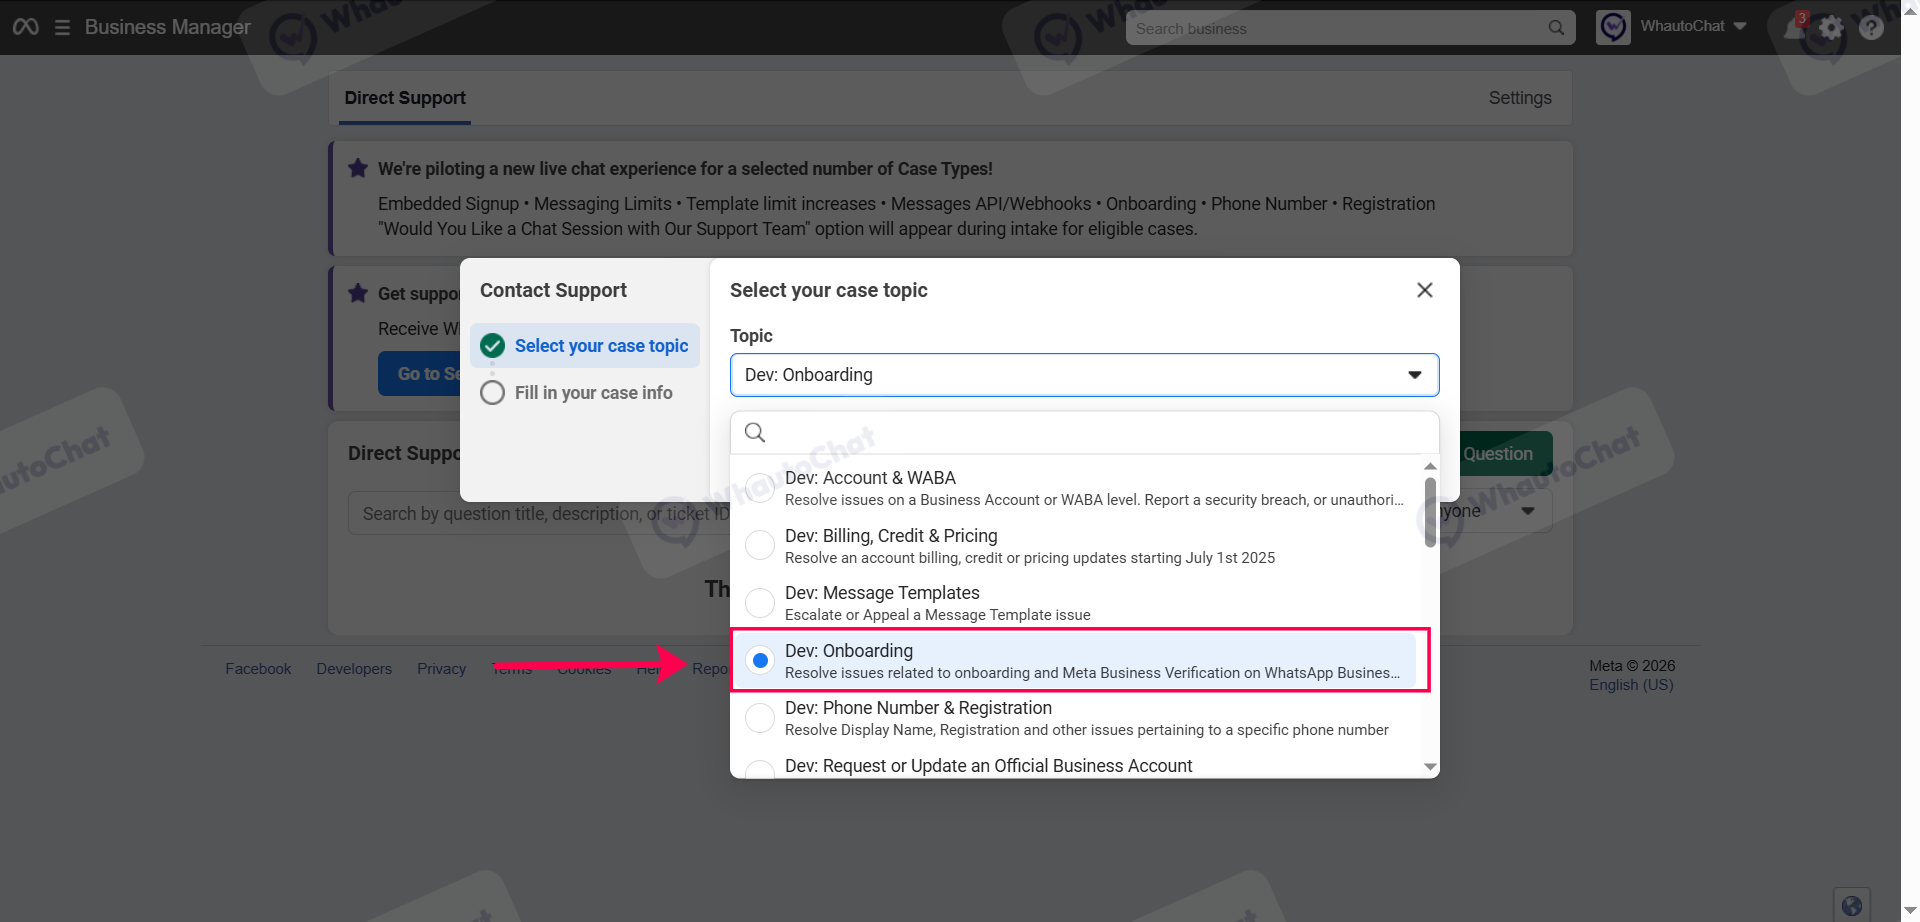1920x922 pixels.
Task: Open the Topic dropdown showing Dev: Onboarding
Action: pyautogui.click(x=1084, y=375)
